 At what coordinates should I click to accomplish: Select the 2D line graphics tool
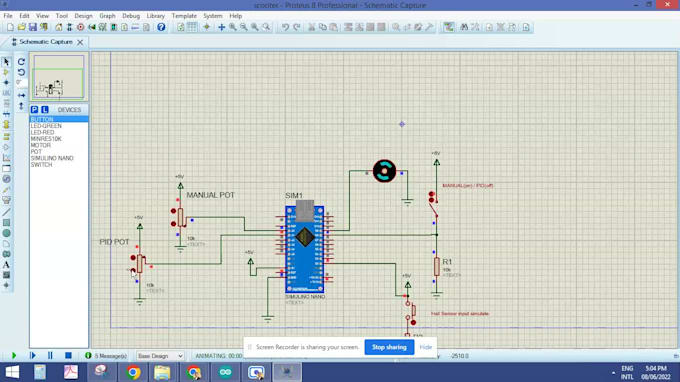click(x=6, y=212)
